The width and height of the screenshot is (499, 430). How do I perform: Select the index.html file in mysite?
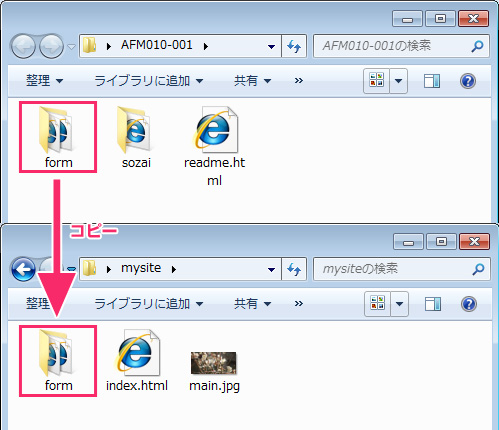pyautogui.click(x=137, y=360)
